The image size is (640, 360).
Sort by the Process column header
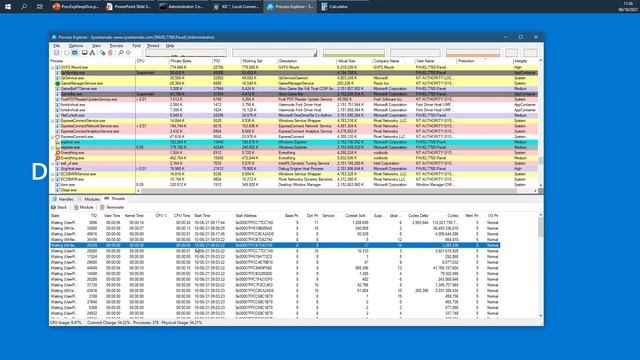click(x=92, y=61)
